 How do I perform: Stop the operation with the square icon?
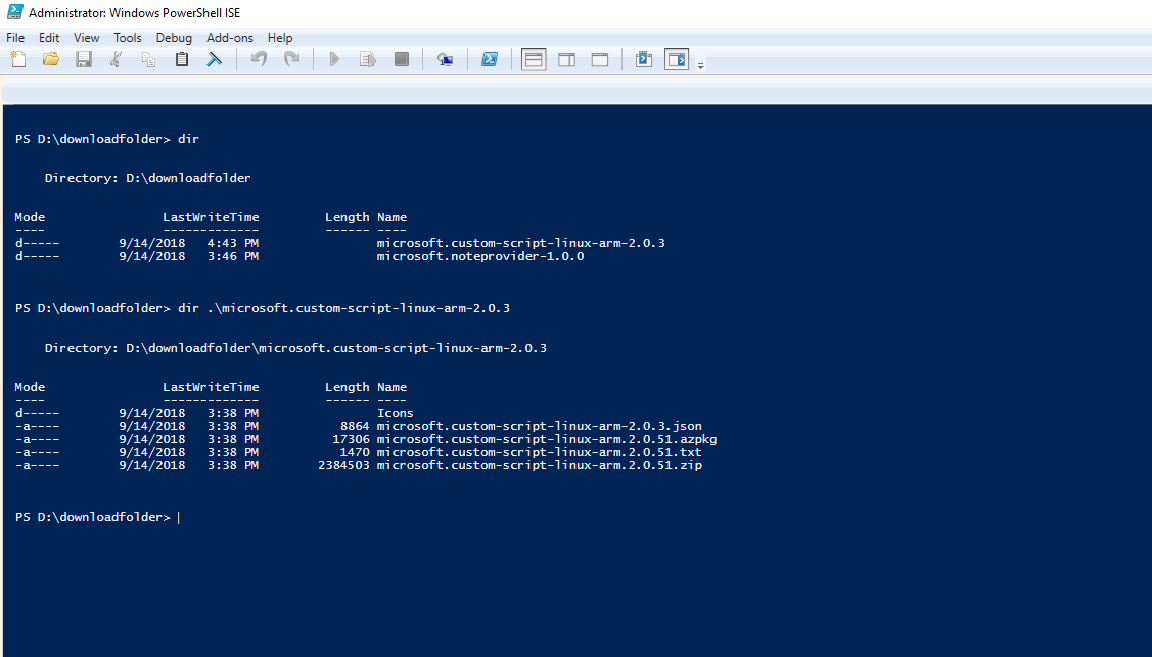tap(401, 60)
